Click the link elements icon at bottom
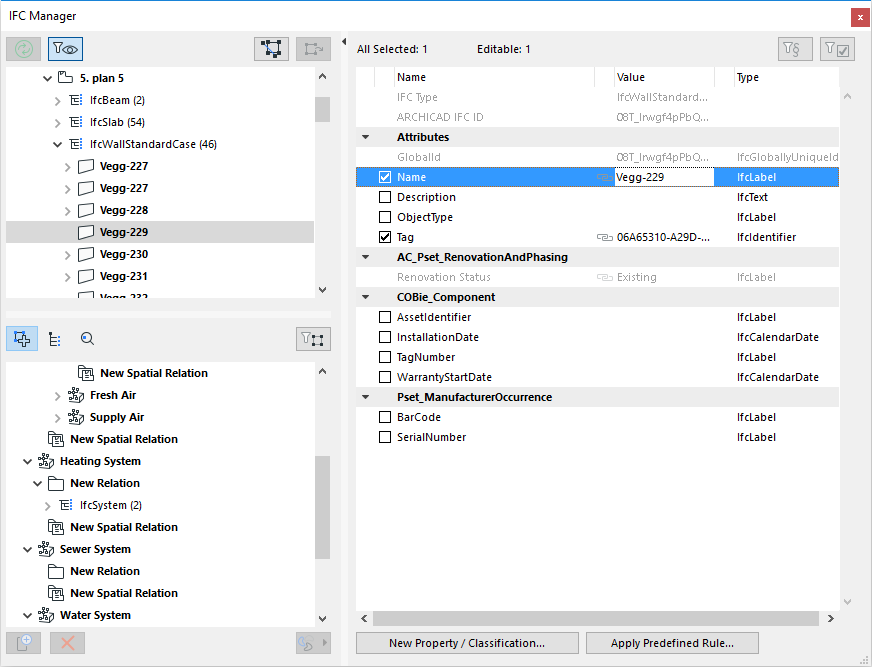Image resolution: width=872 pixels, height=667 pixels. coord(313,643)
